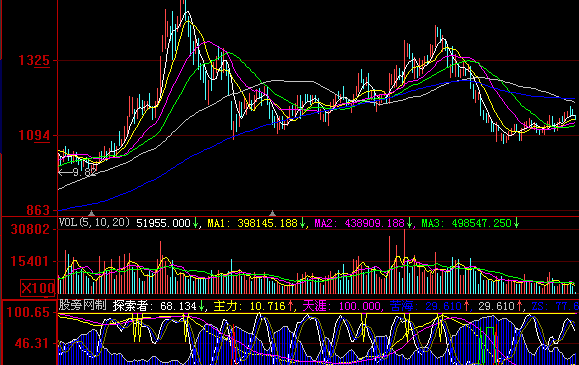Click the ←9.82 low price annotation
The image size is (579, 365).
click(78, 173)
